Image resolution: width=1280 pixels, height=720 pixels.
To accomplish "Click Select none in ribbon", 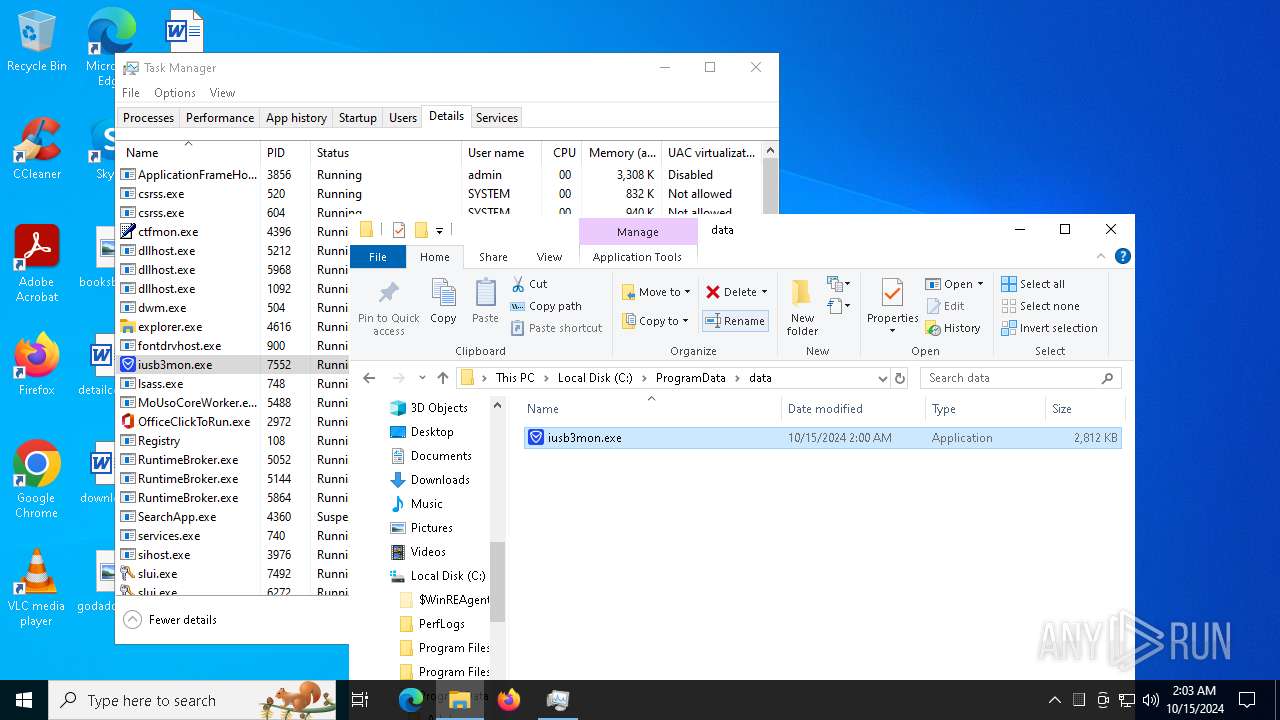I will pyautogui.click(x=1040, y=306).
